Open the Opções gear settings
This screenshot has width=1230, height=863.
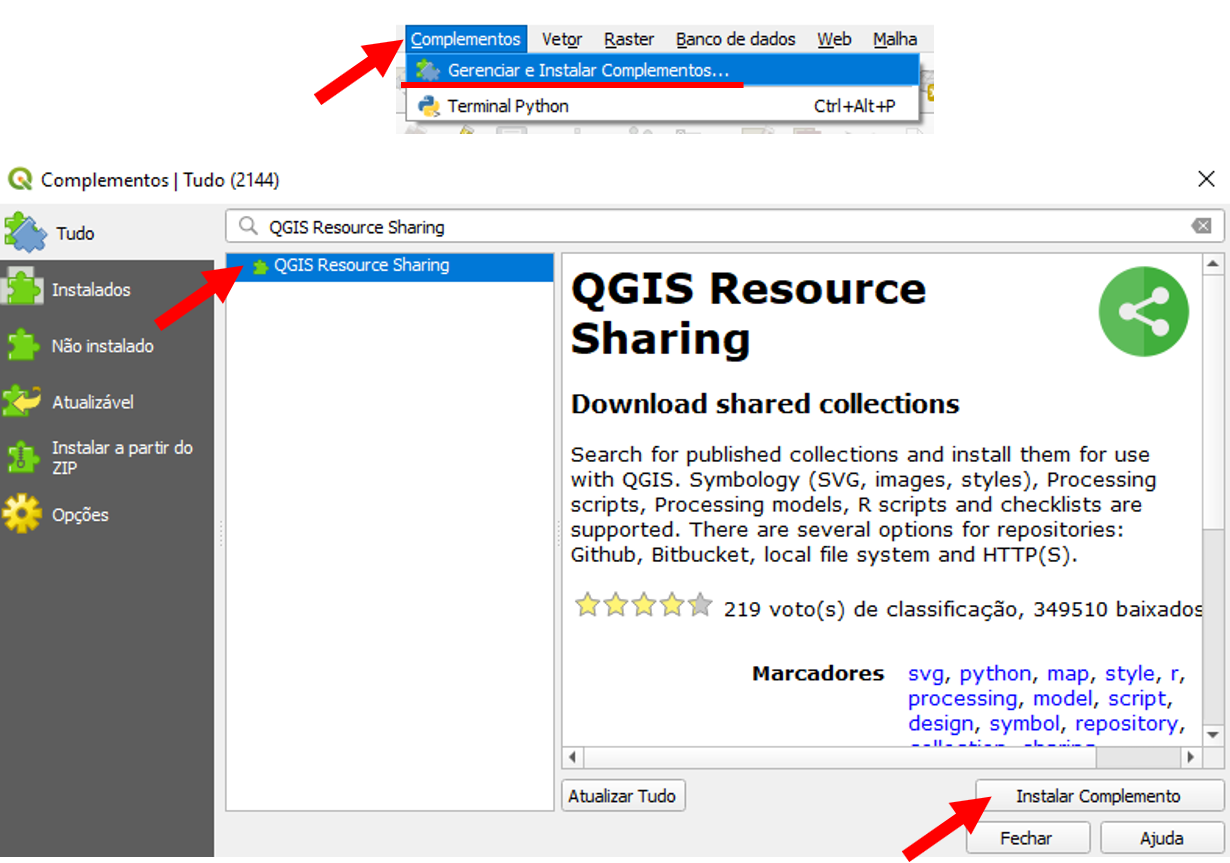23,514
